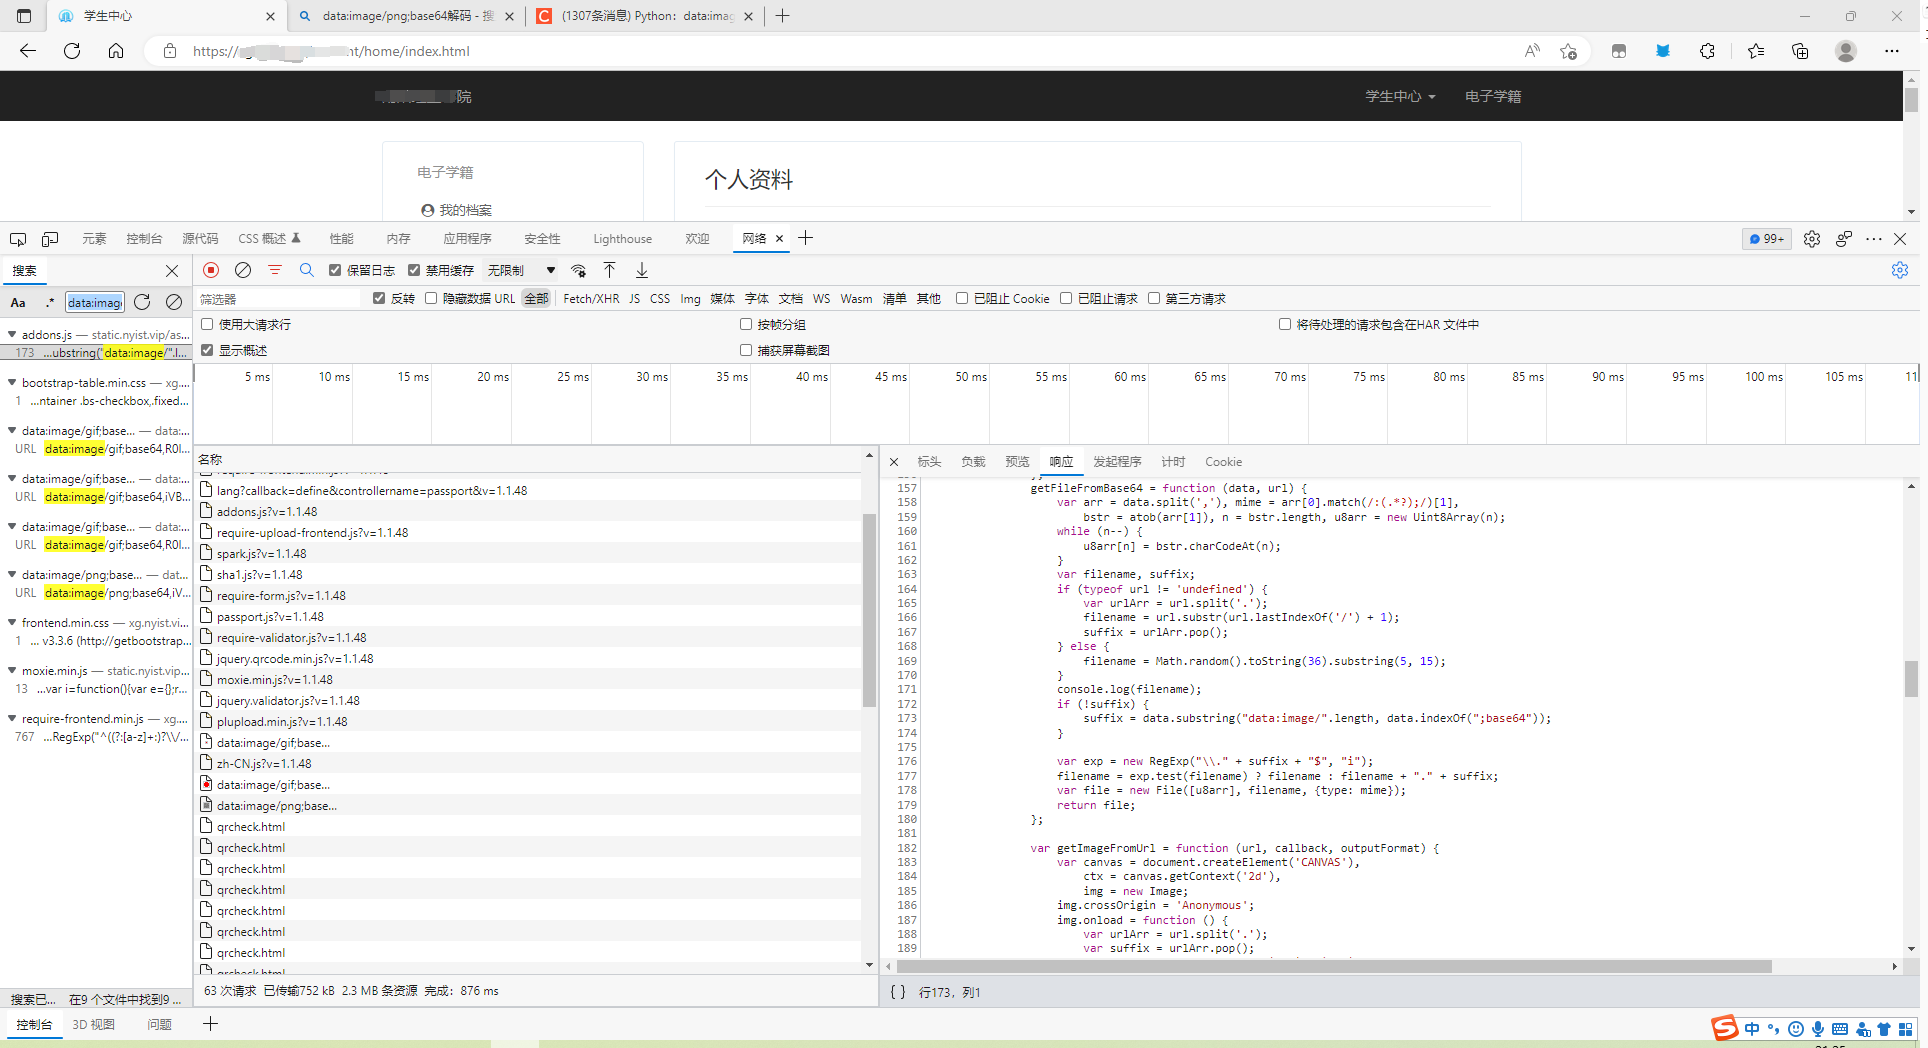The height and width of the screenshot is (1048, 1928).
Task: Click the network filter input field
Action: (278, 299)
